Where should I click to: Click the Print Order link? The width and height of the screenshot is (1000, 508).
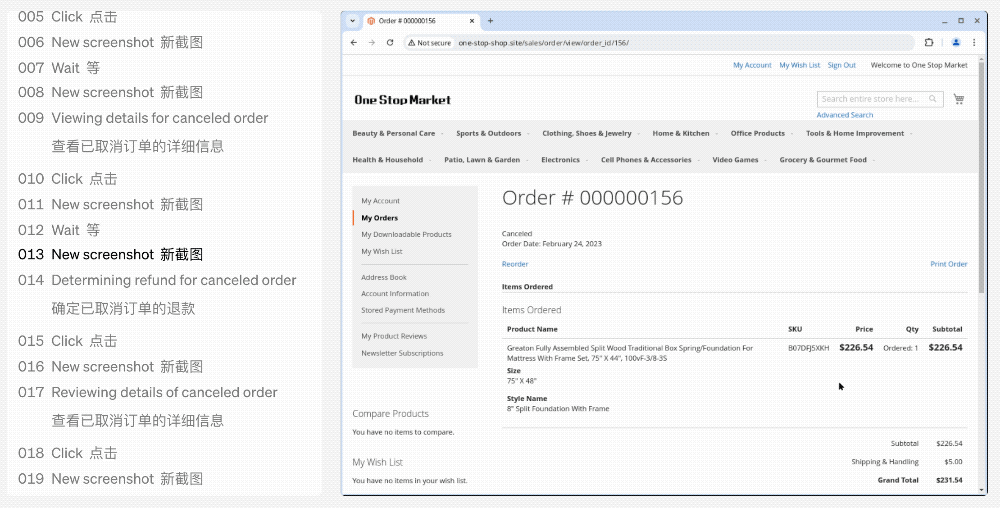click(948, 264)
